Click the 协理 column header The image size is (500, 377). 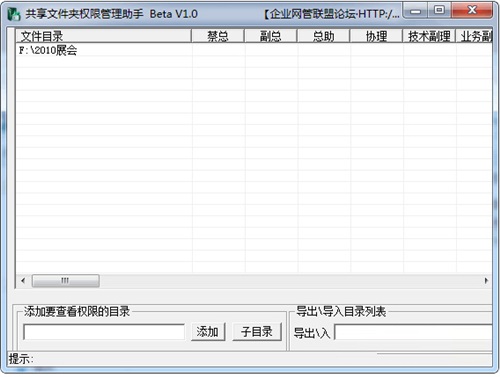[376, 36]
